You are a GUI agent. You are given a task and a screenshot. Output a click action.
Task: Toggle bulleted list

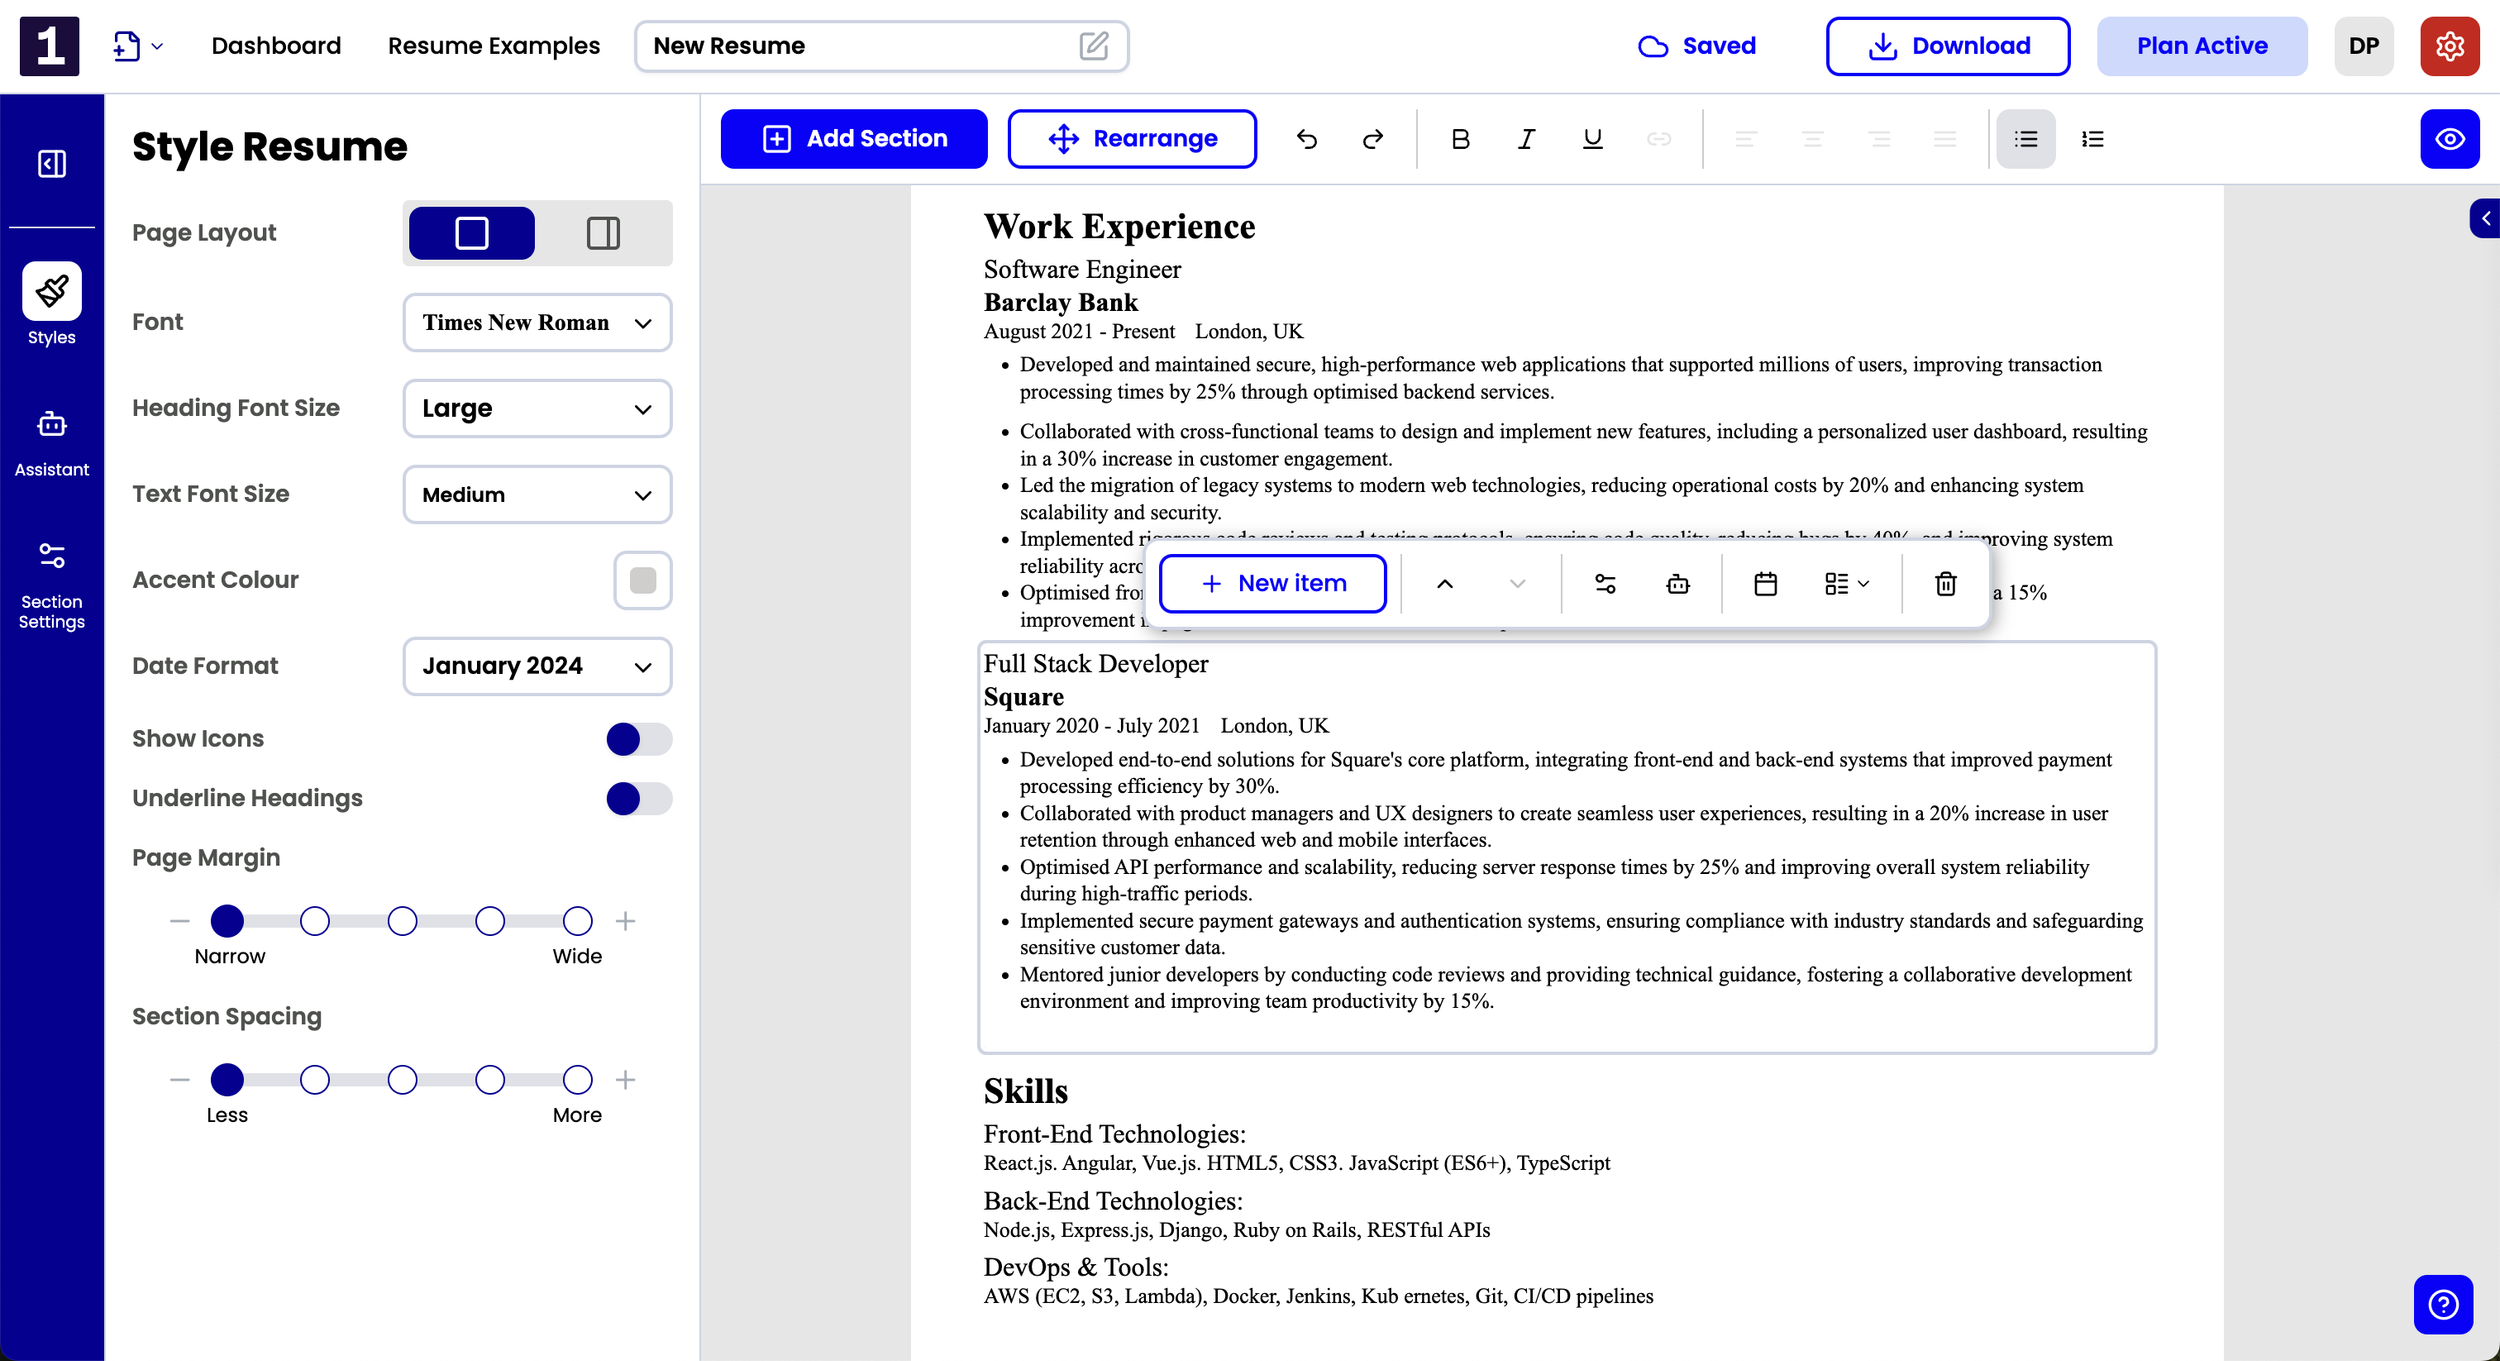point(2026,139)
